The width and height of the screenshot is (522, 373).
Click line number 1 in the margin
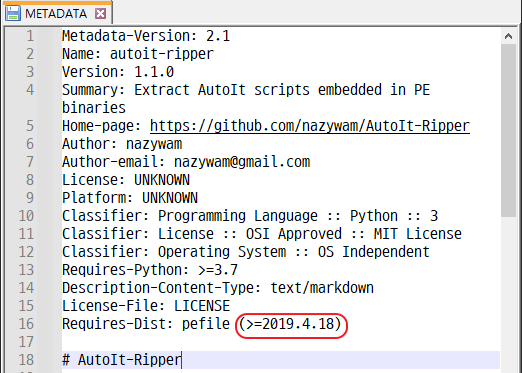tap(30, 36)
